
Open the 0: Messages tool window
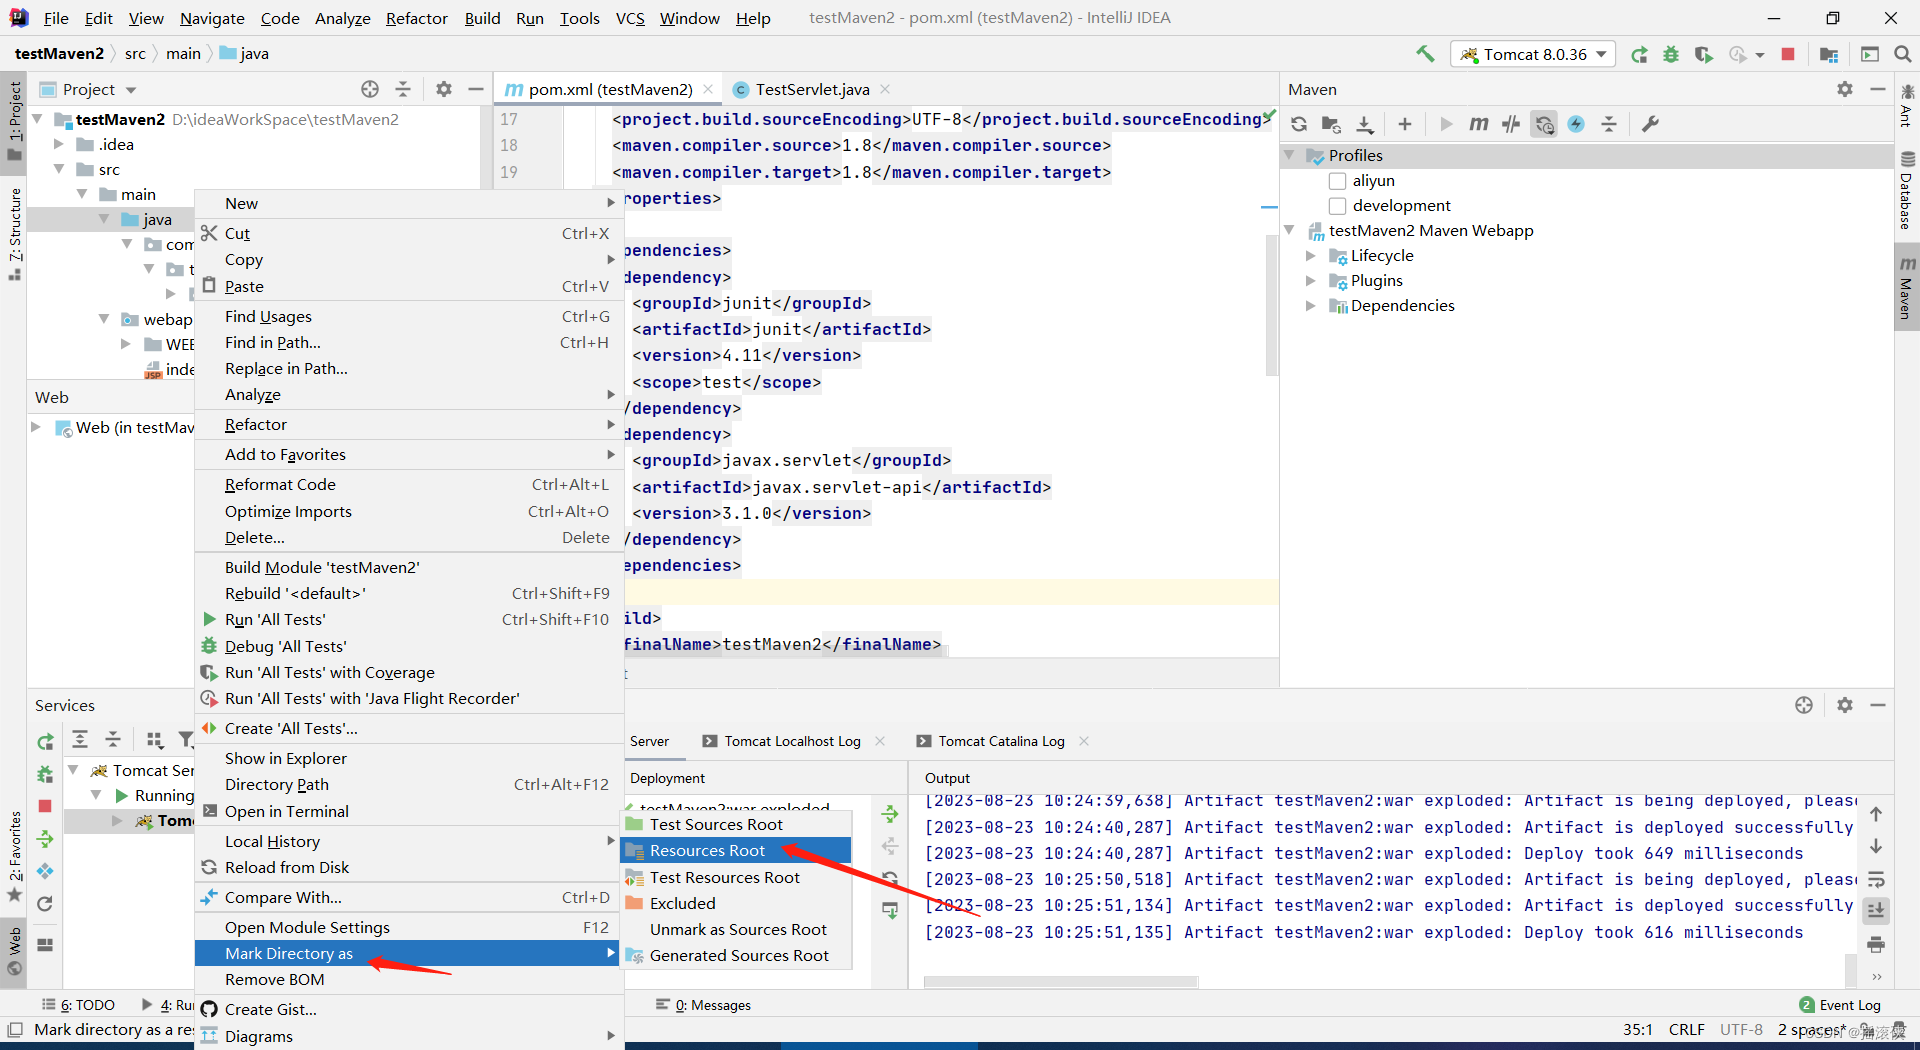[x=704, y=1005]
